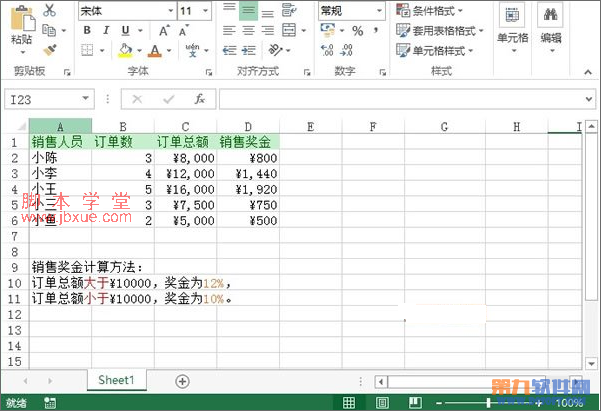The height and width of the screenshot is (411, 601).
Task: Expand Paste options arrow under 粘贴
Action: click(22, 52)
